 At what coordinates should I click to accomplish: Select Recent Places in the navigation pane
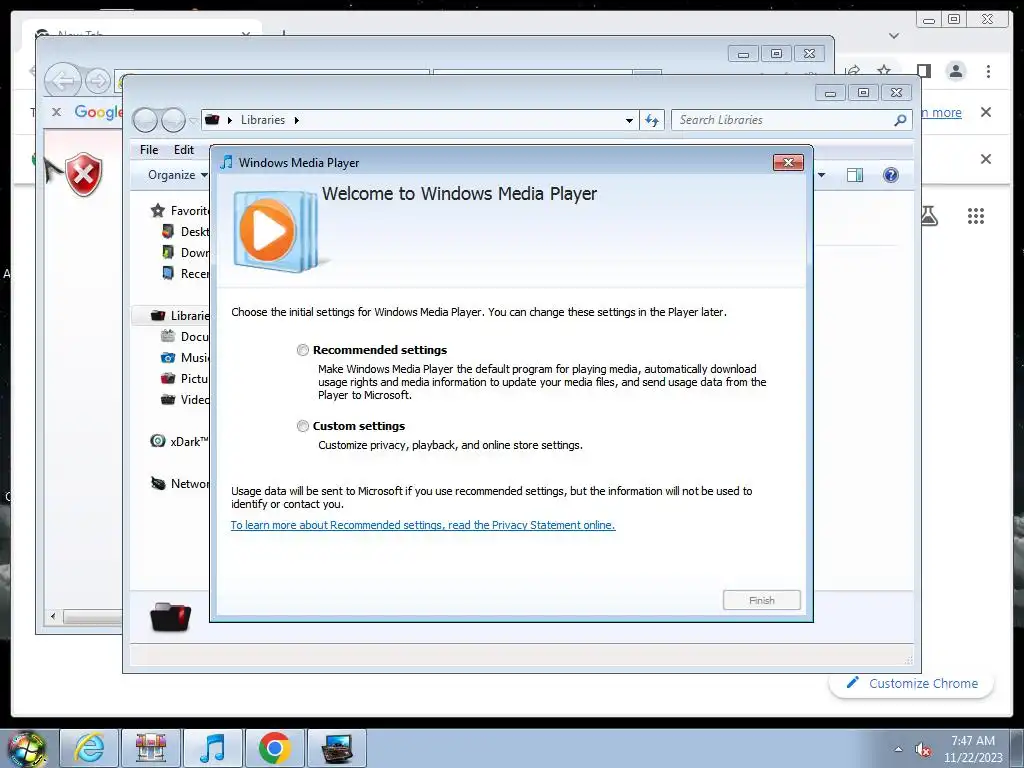[x=185, y=273]
